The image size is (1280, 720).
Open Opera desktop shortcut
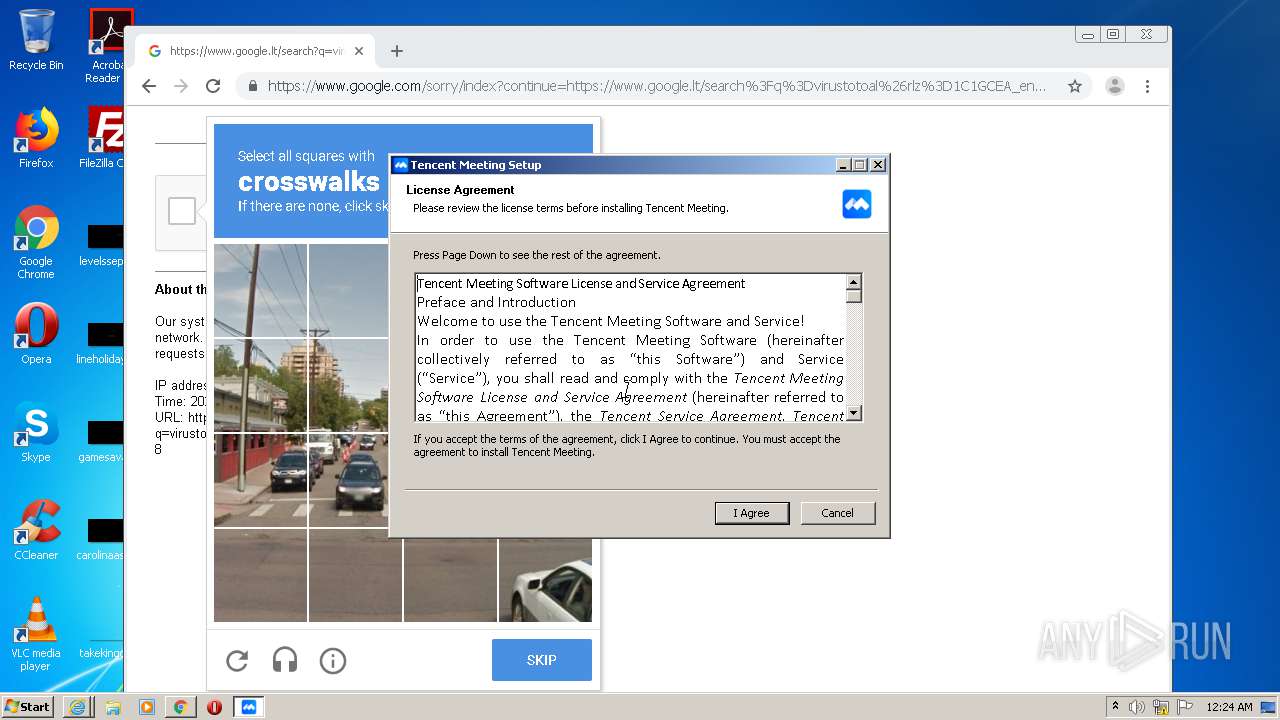(x=36, y=334)
